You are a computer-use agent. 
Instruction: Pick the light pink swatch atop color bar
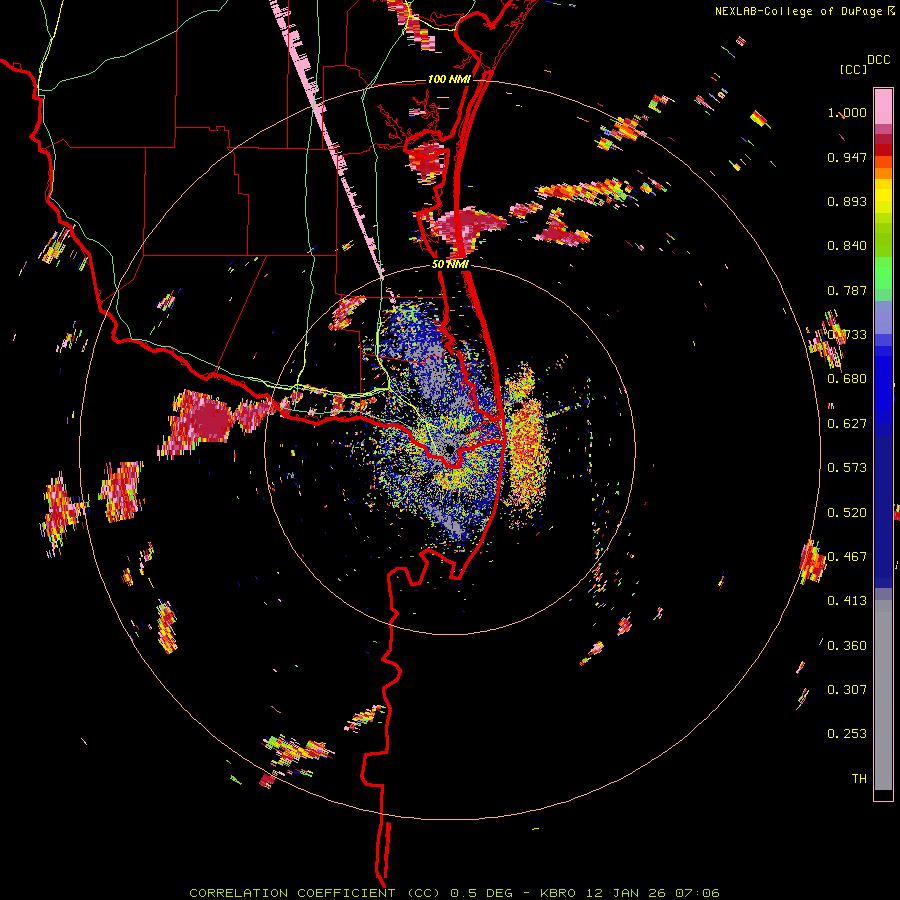click(883, 106)
